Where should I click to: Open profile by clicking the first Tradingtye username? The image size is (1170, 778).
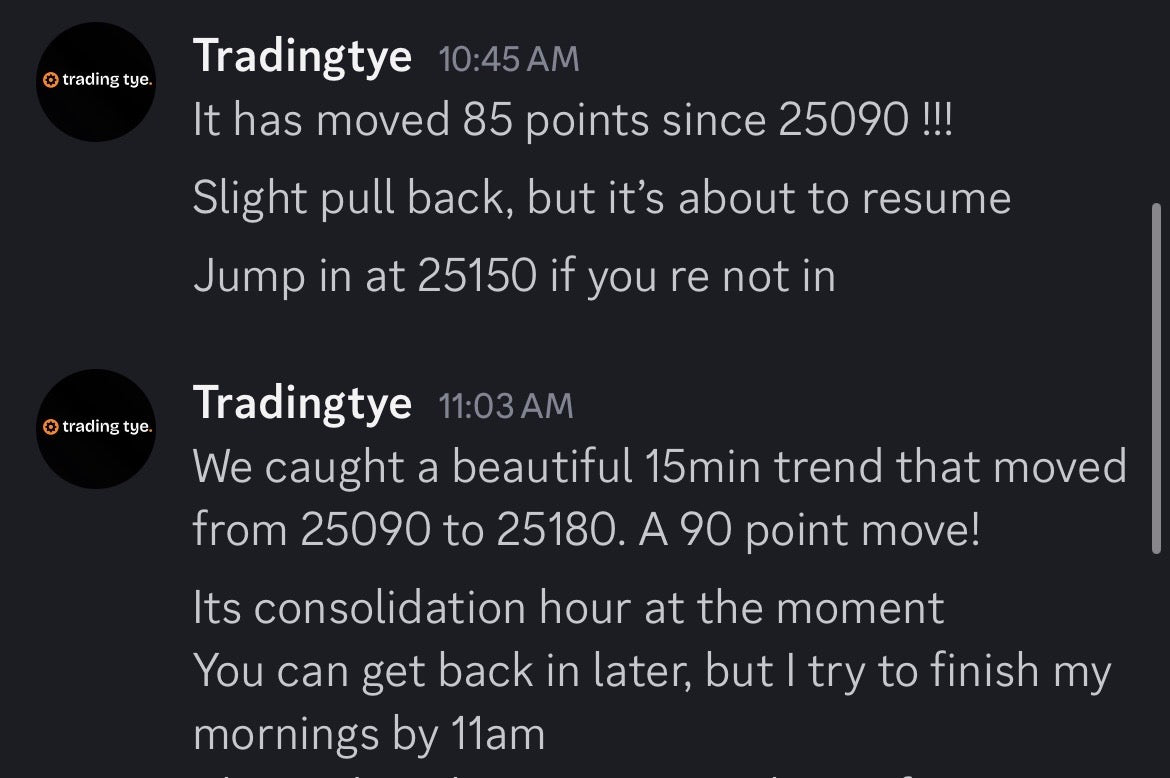click(x=302, y=56)
